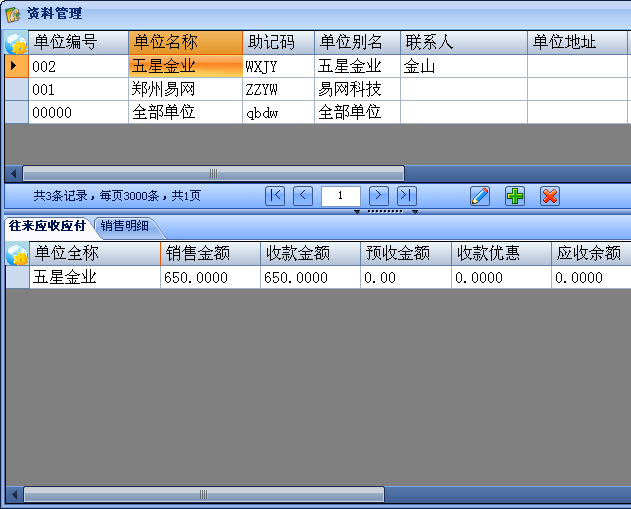Click upper grid horizontal scrollbar thumb
631x509 pixels.
213,173
